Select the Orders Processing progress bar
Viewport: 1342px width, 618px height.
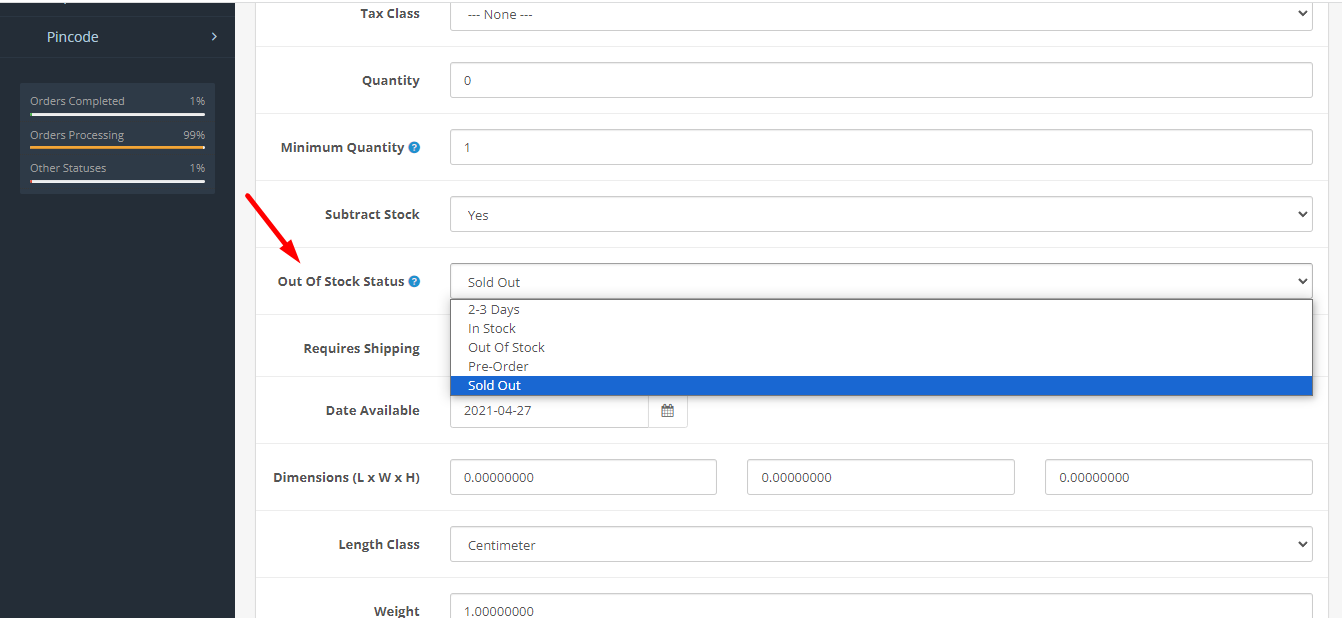pos(117,148)
